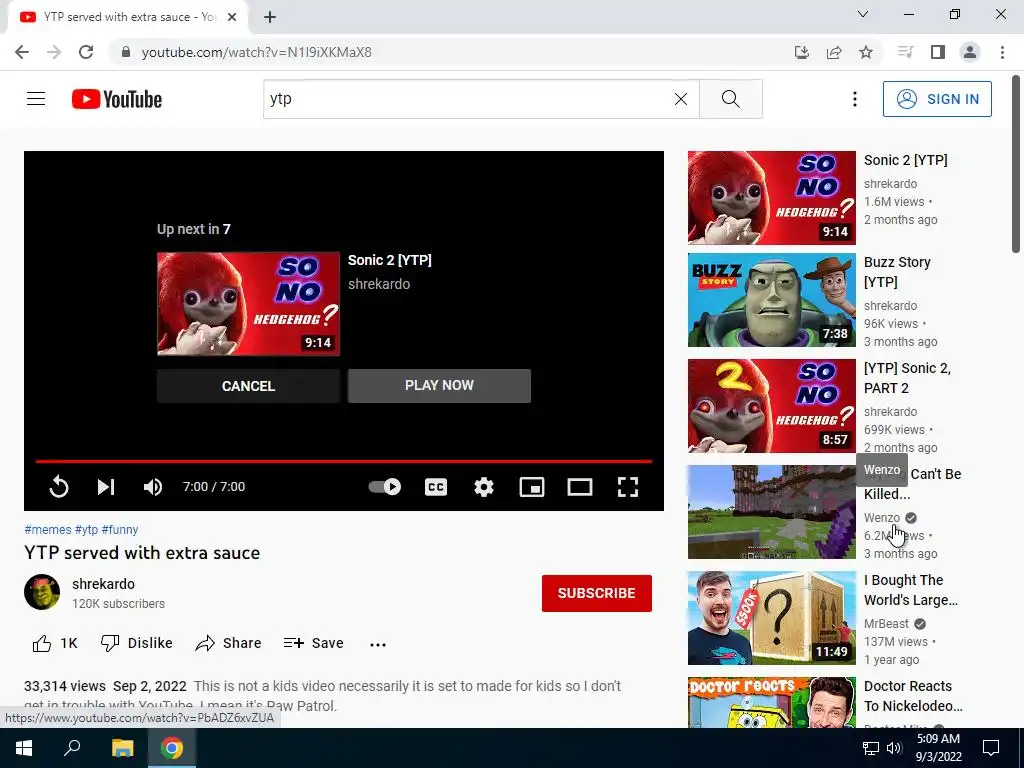Mute the video with speaker icon
The image size is (1024, 768).
[x=153, y=487]
